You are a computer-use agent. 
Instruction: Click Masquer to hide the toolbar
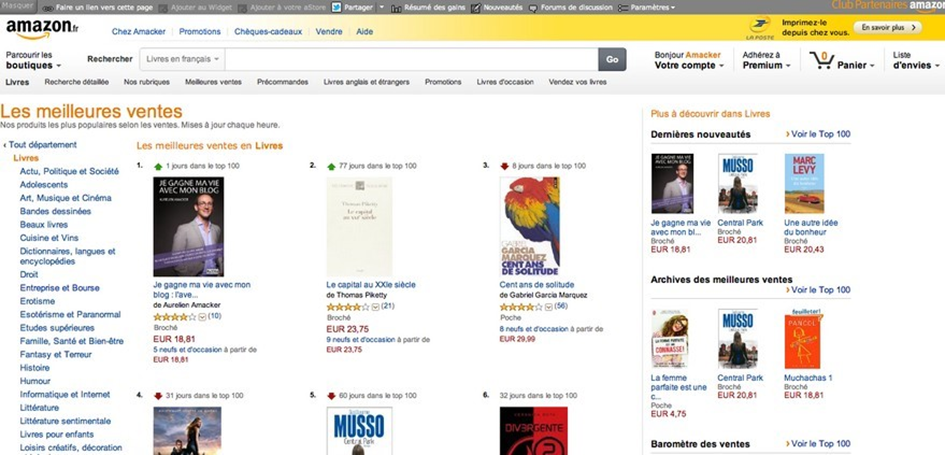[17, 5]
